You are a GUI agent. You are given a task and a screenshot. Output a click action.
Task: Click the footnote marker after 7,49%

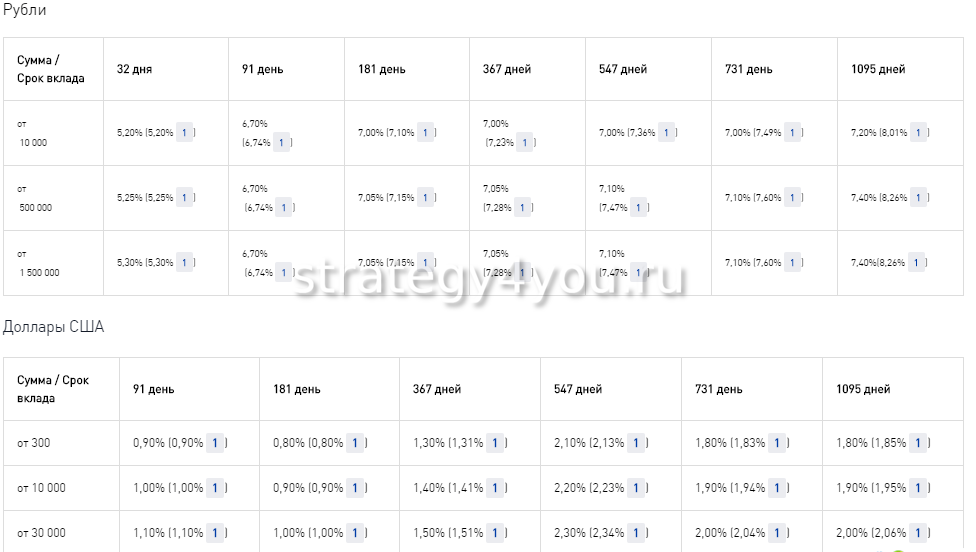[x=793, y=132]
